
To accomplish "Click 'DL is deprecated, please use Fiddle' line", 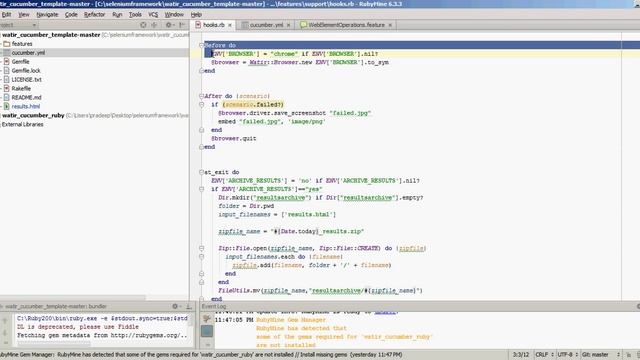I will point(78,327).
